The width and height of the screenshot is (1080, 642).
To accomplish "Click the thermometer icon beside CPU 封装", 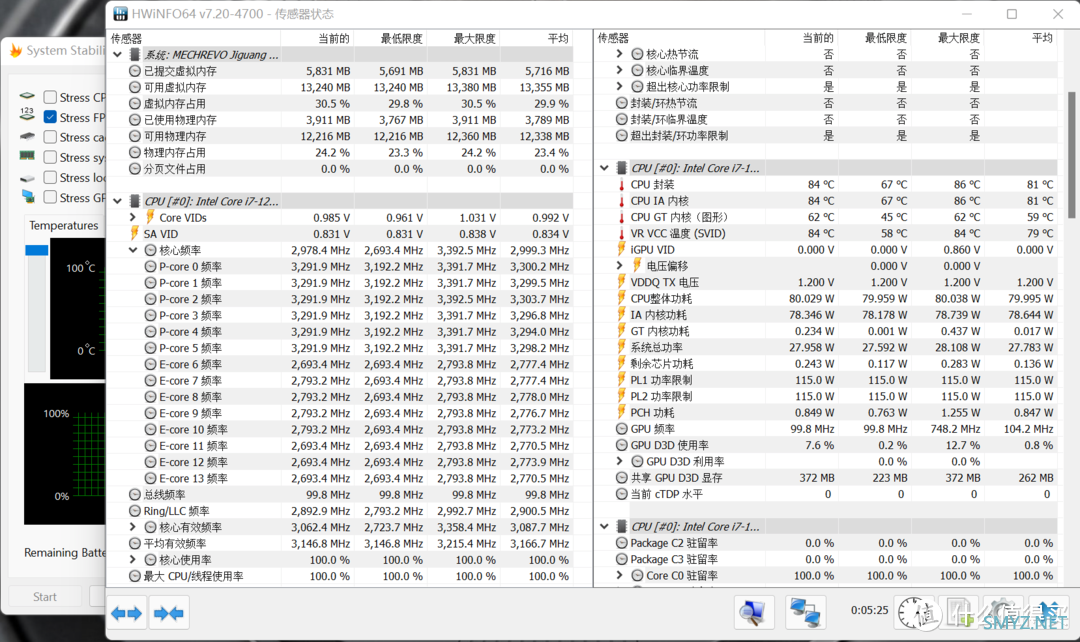I will click(621, 185).
